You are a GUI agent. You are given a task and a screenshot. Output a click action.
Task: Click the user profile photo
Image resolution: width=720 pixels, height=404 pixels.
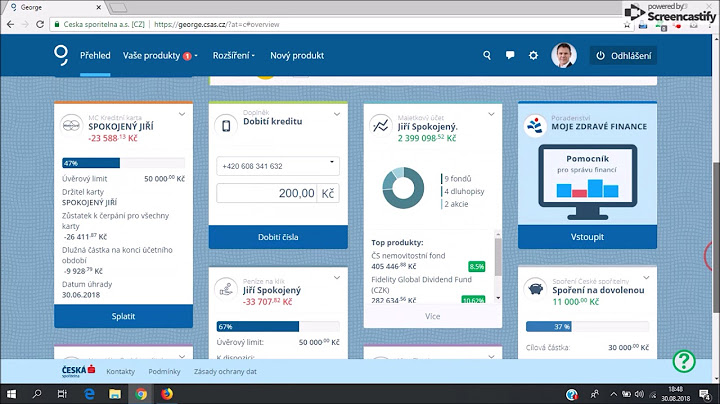click(x=563, y=56)
